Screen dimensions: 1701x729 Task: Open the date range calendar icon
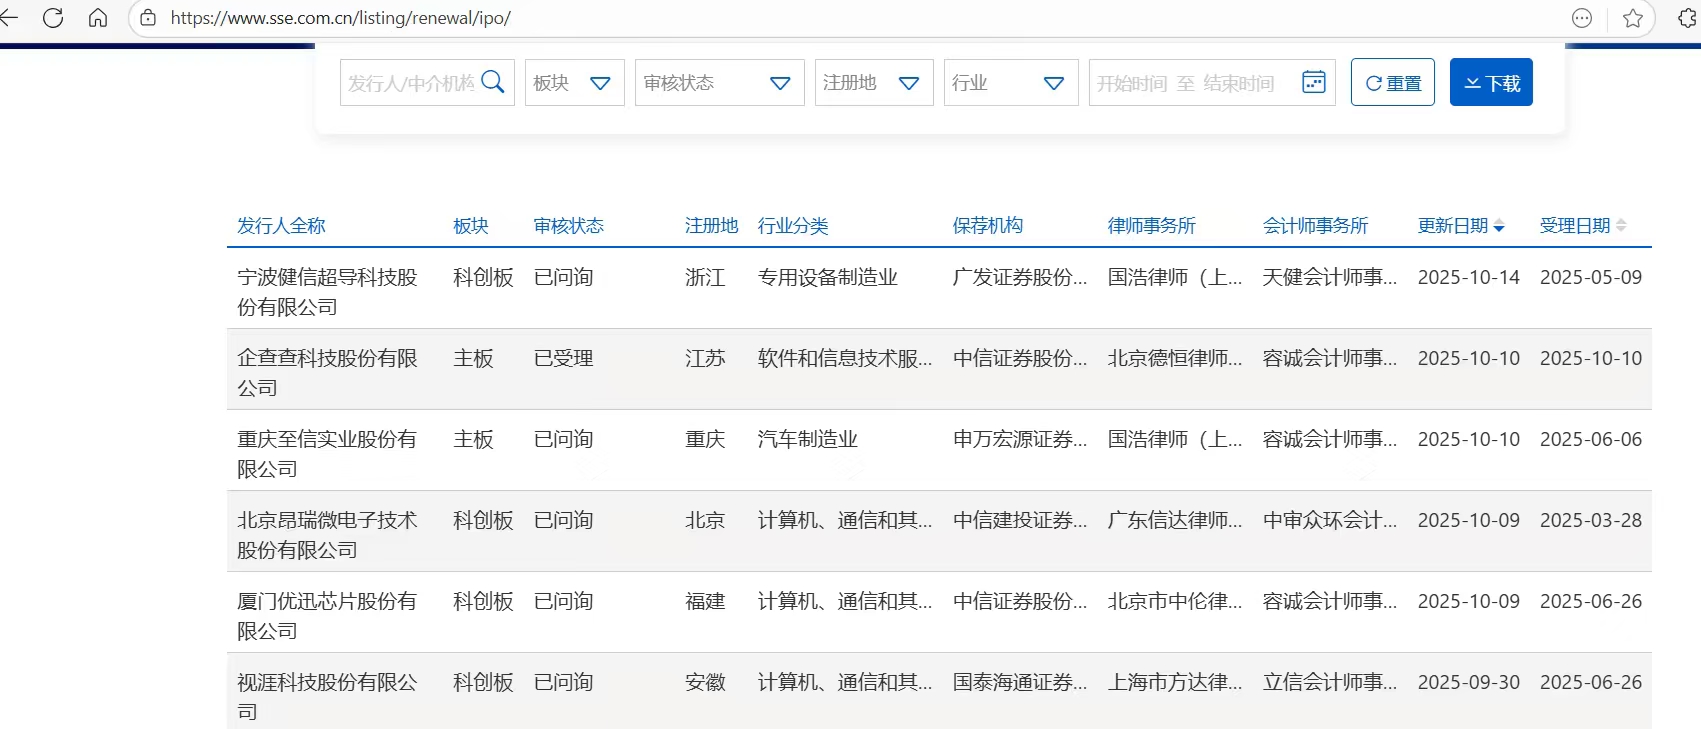(x=1314, y=82)
